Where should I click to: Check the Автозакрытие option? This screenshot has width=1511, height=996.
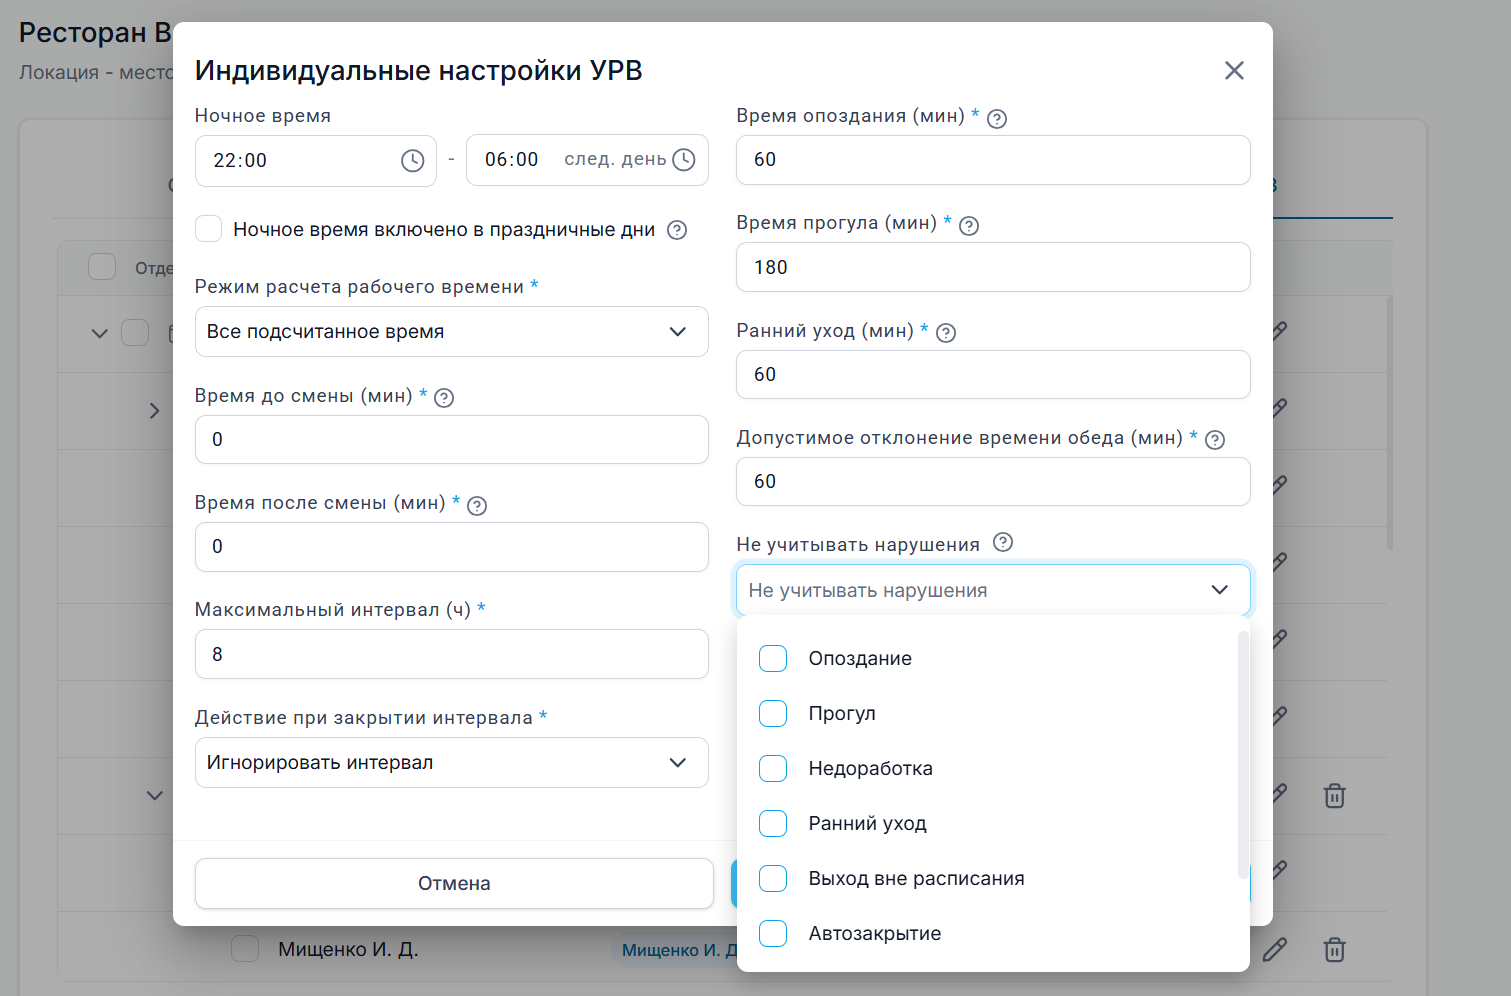tap(773, 933)
